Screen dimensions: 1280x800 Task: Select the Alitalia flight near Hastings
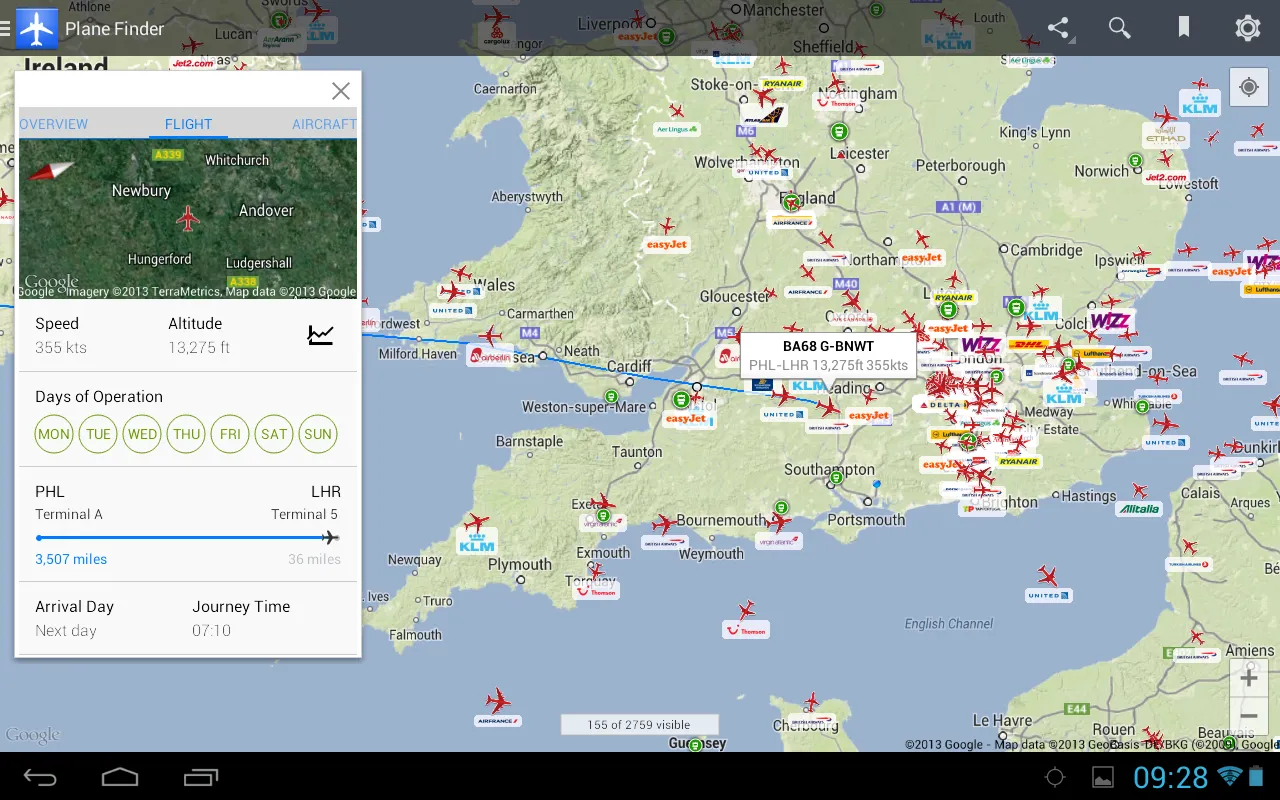(x=1139, y=509)
